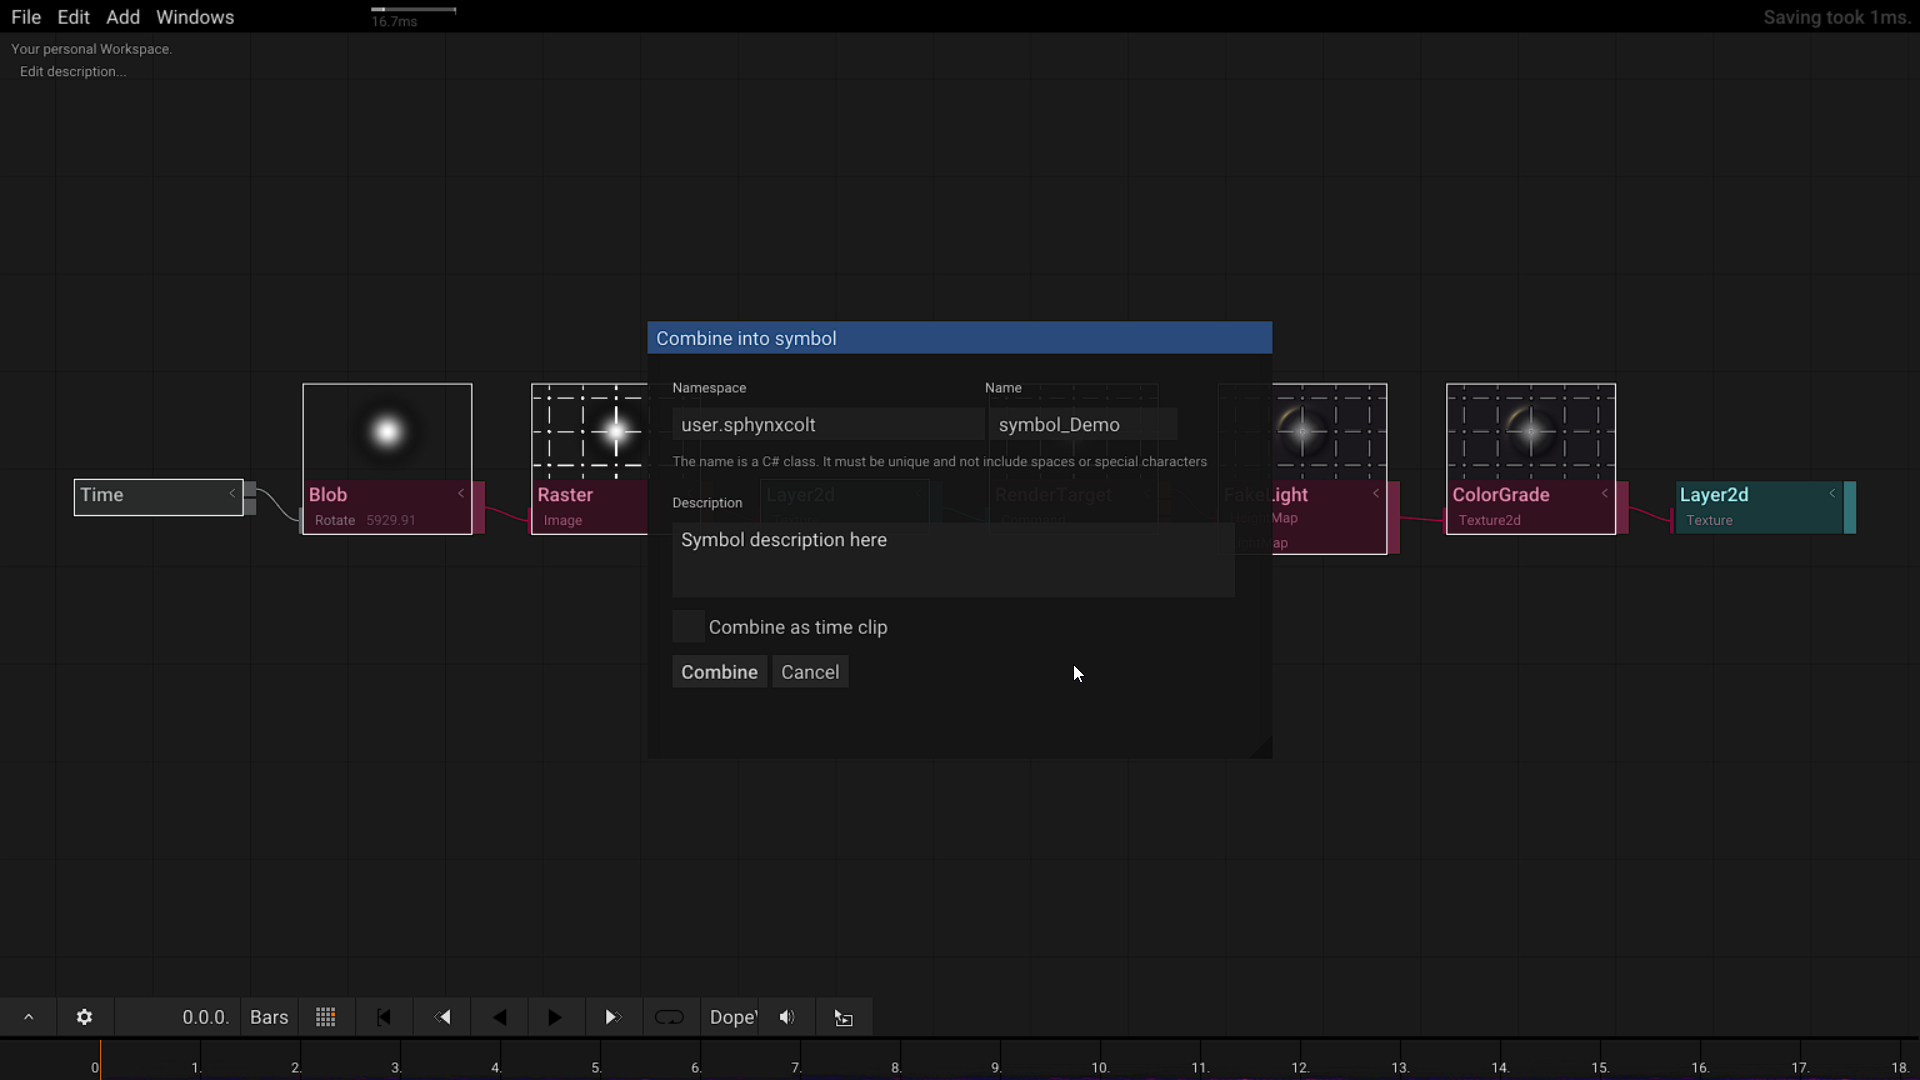Toggle loop playback

click(x=669, y=1017)
